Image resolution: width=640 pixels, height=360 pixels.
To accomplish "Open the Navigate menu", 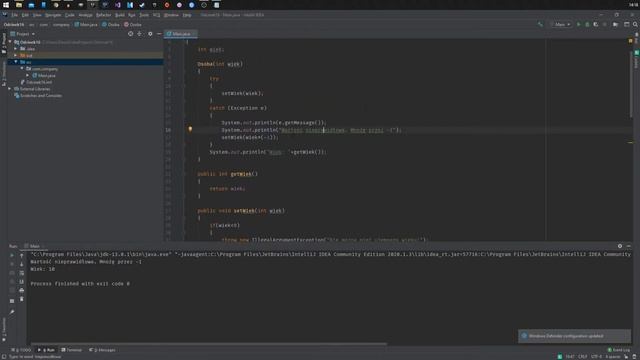I will point(53,15).
